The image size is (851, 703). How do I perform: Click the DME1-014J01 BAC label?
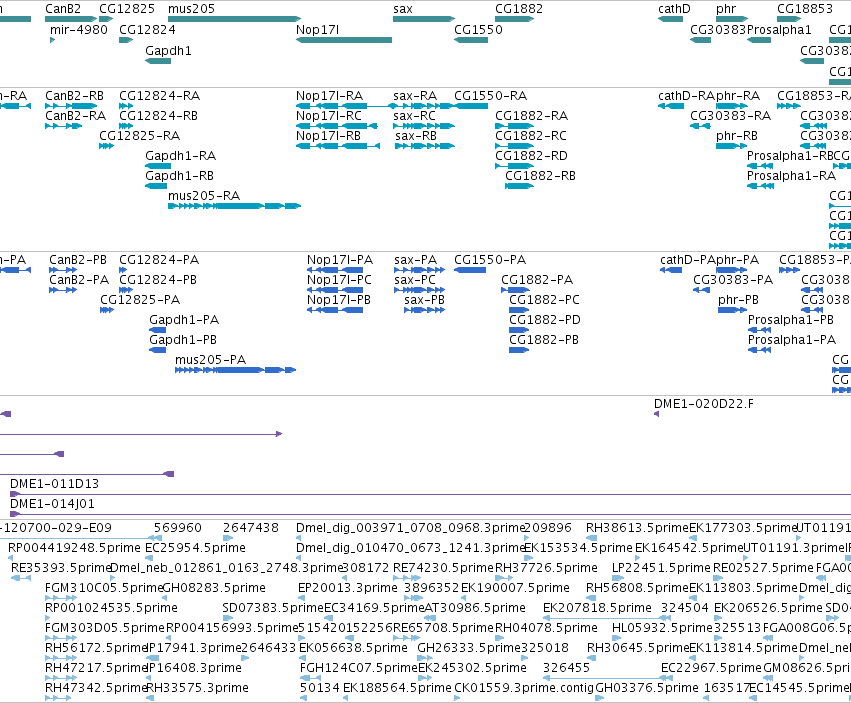(x=53, y=504)
